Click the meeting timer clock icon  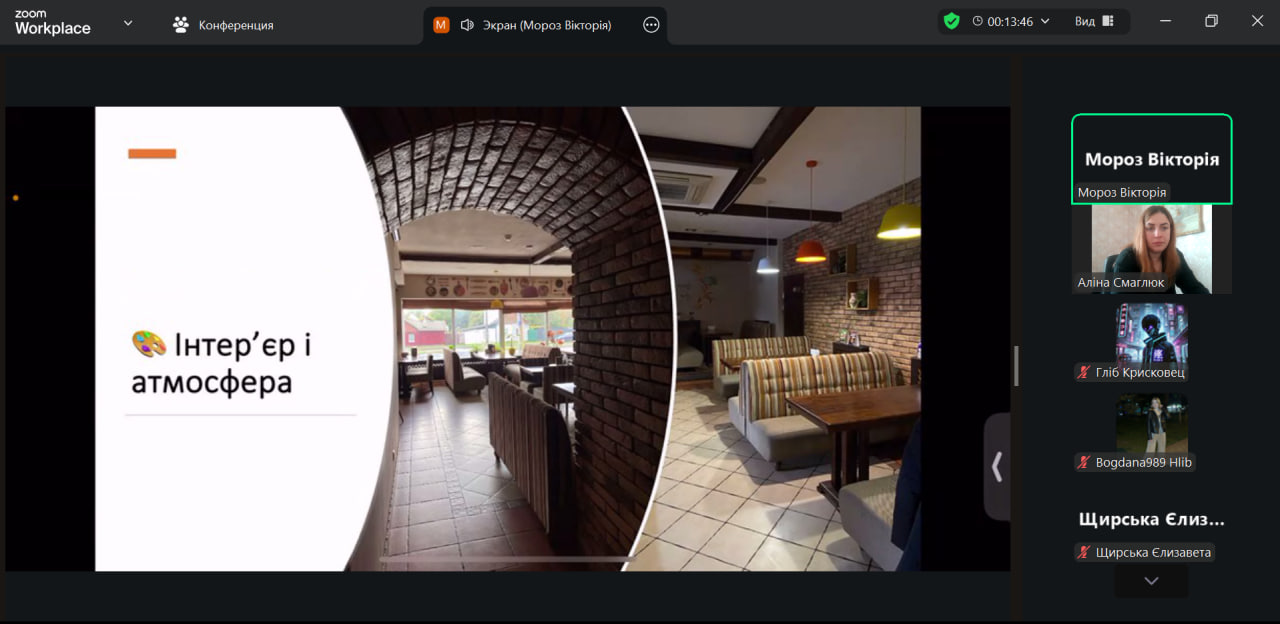pyautogui.click(x=977, y=21)
